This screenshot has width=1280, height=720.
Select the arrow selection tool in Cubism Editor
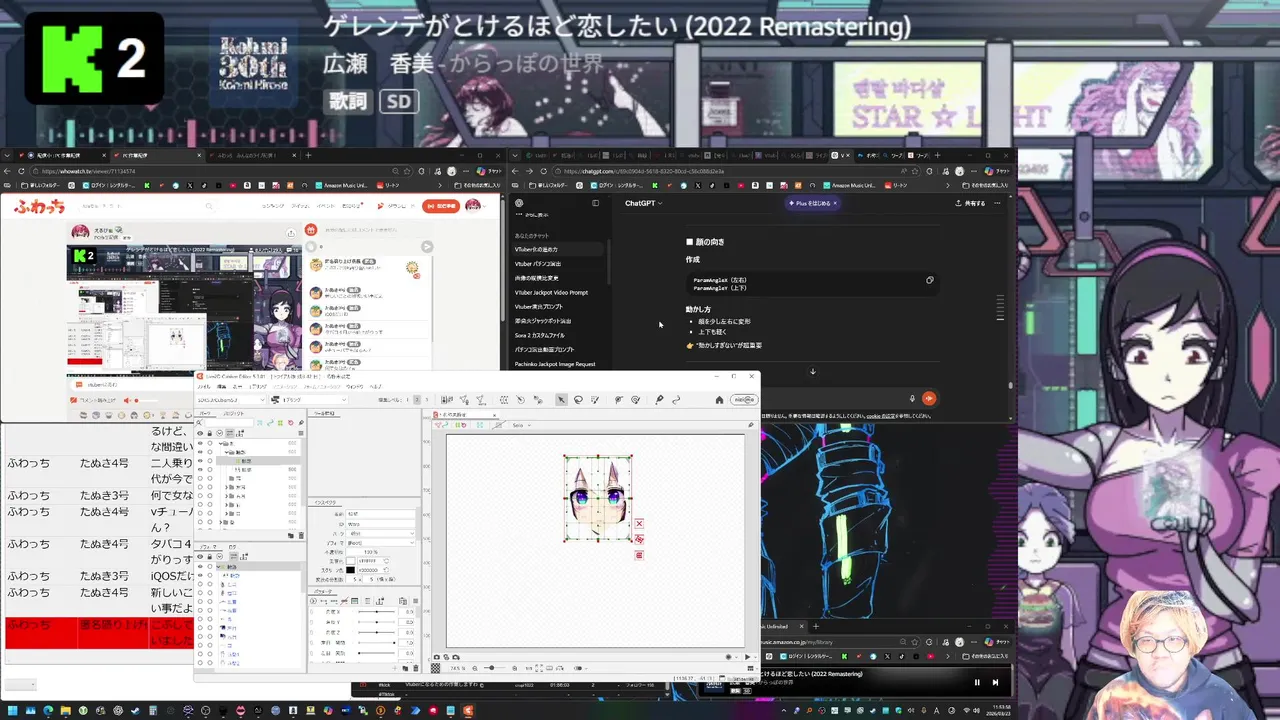click(x=560, y=400)
